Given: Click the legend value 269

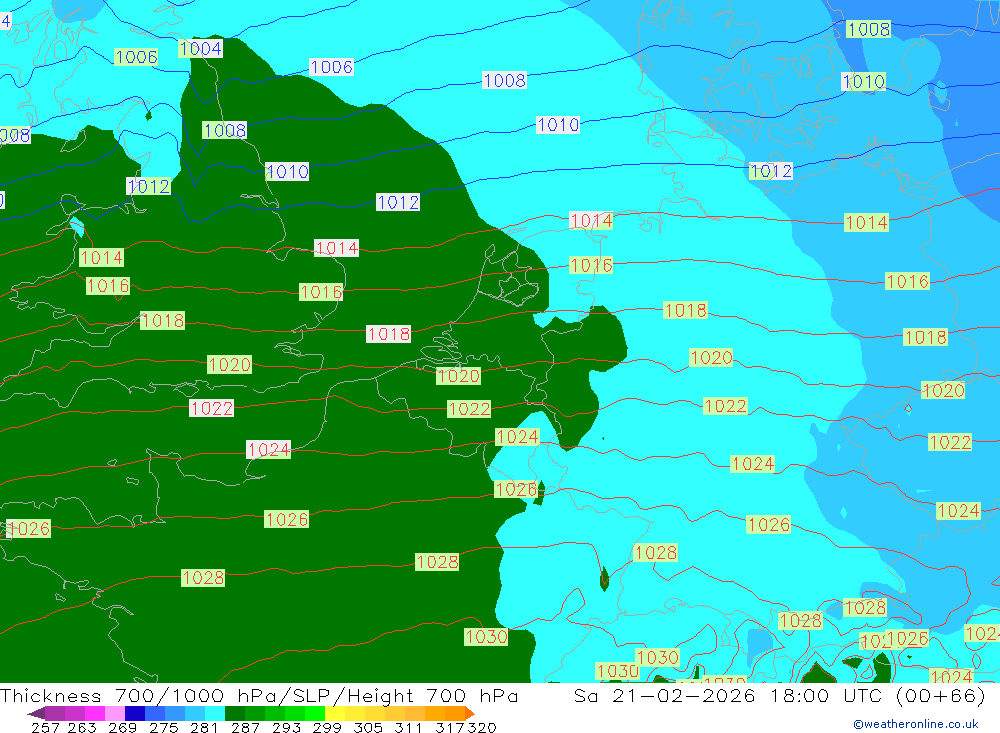Looking at the screenshot, I should (122, 727).
